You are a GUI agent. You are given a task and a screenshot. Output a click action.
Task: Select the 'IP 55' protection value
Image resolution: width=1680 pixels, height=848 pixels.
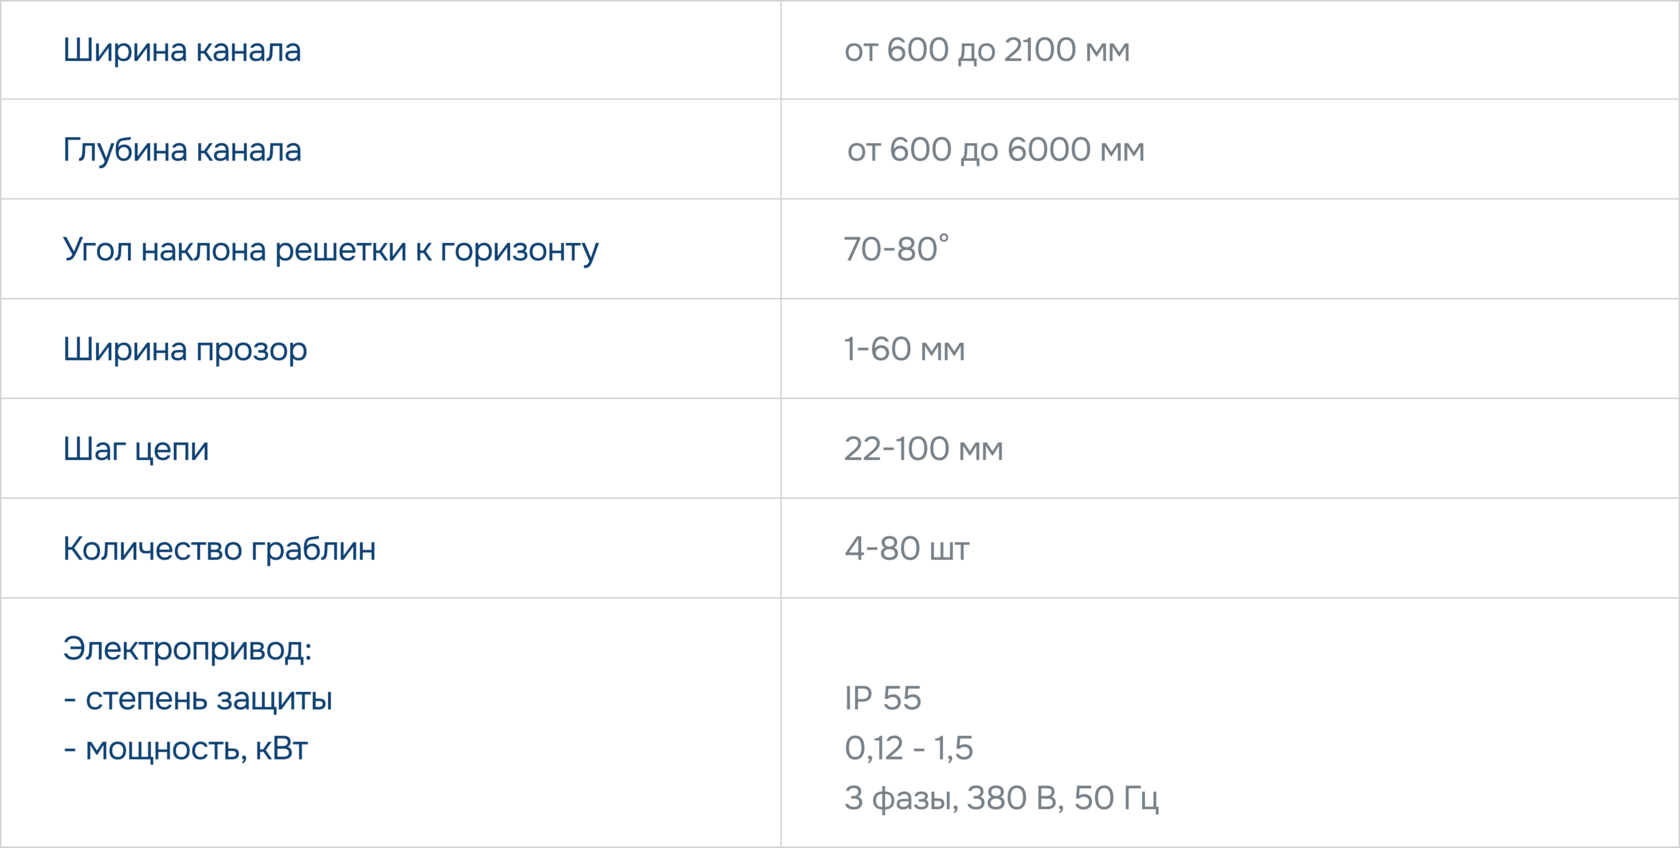[x=883, y=699]
